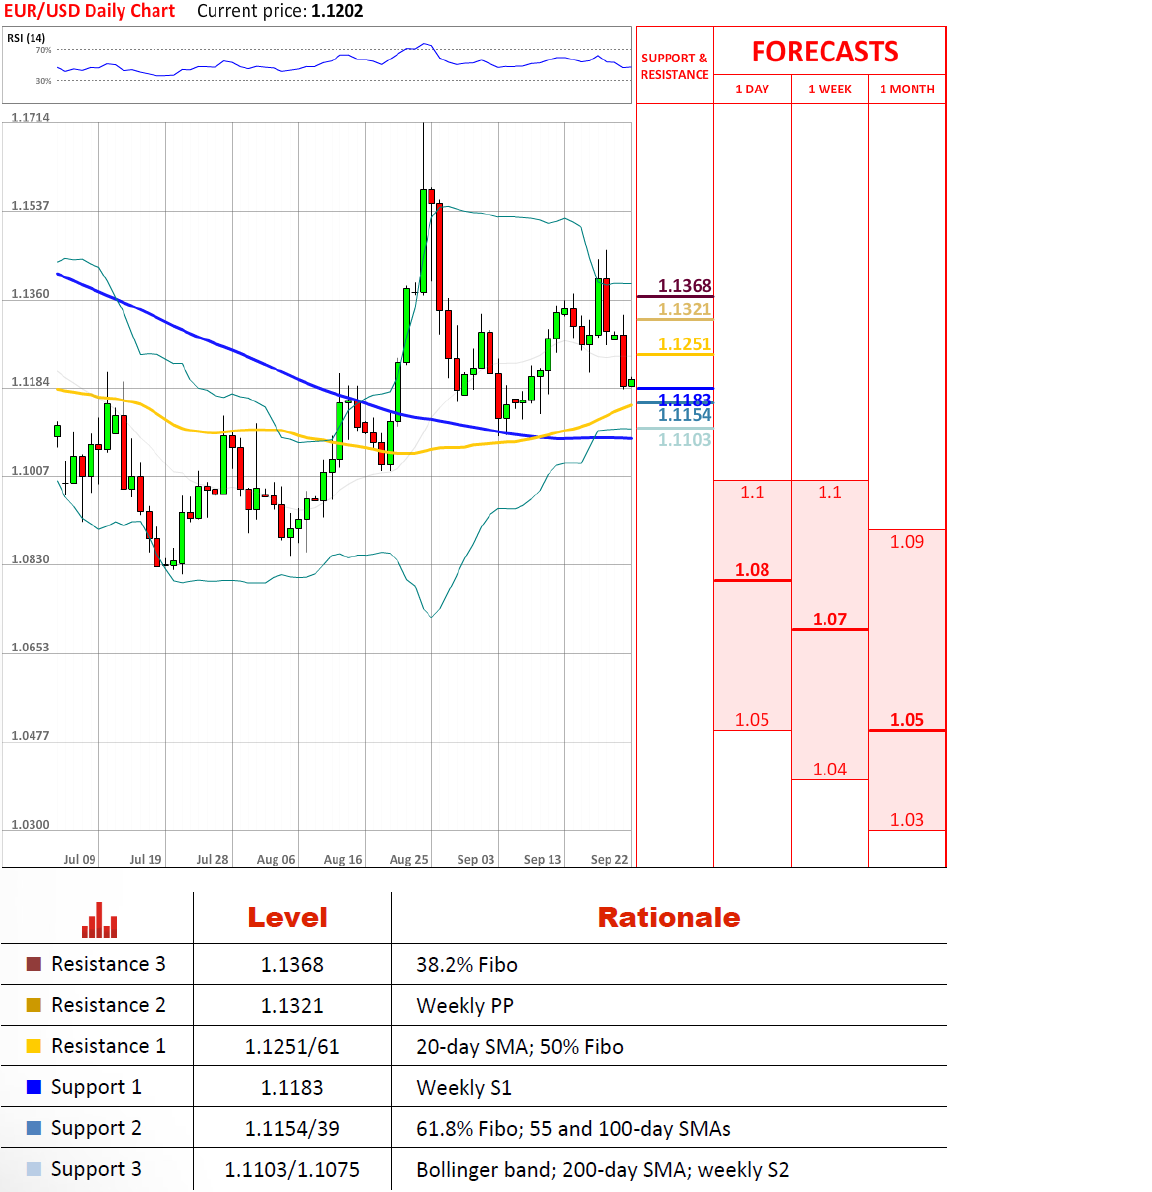Click the Level table column header
The height and width of the screenshot is (1192, 1152).
pyautogui.click(x=287, y=918)
